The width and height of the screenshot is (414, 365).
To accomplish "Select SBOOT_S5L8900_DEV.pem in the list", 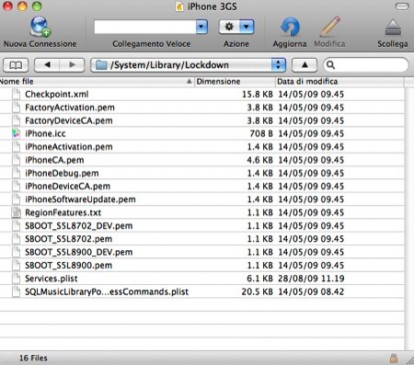I will (79, 252).
